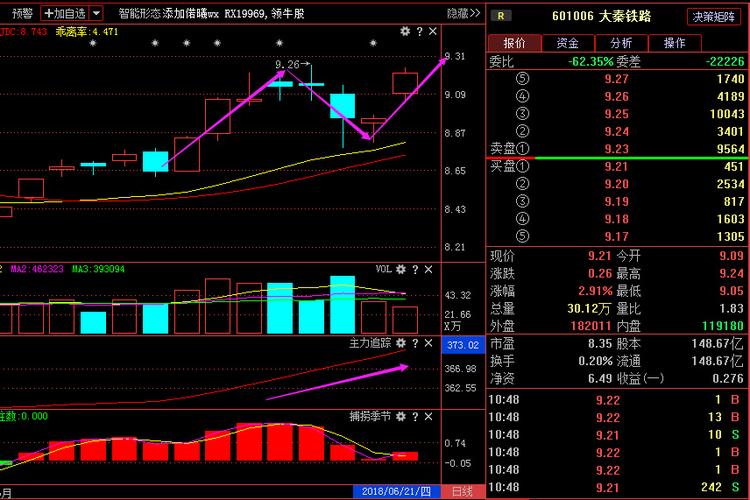
Task: Select sell level 5 price 9.27
Action: 616,79
